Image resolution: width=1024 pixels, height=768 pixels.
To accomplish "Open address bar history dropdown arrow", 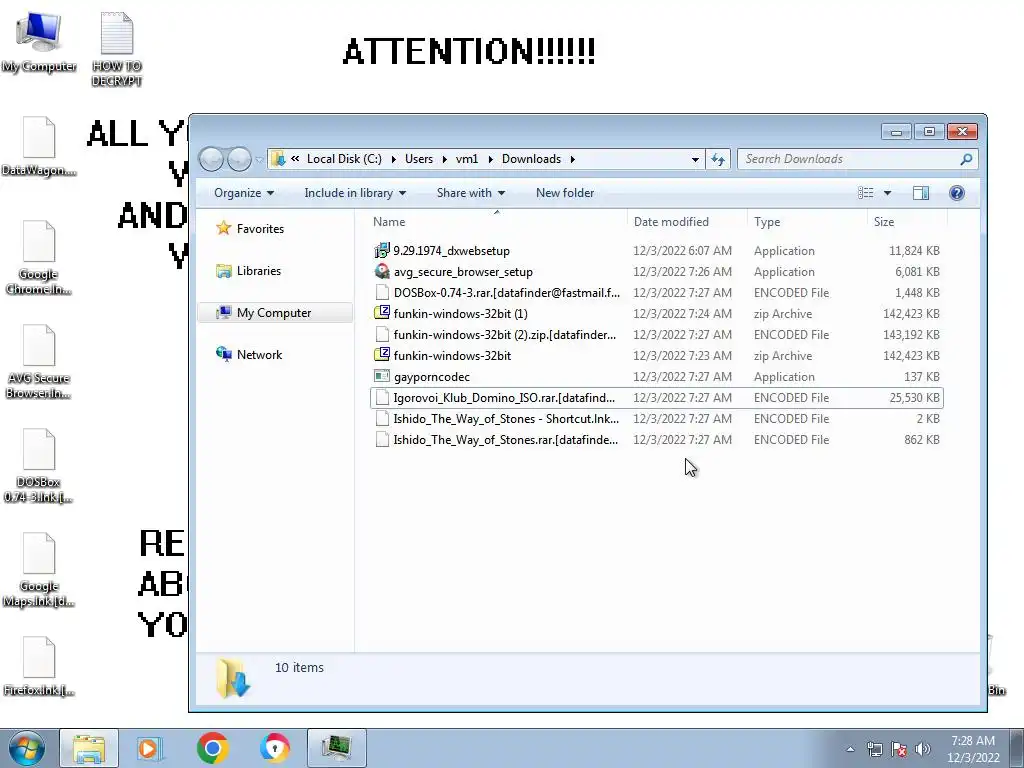I will [x=695, y=159].
